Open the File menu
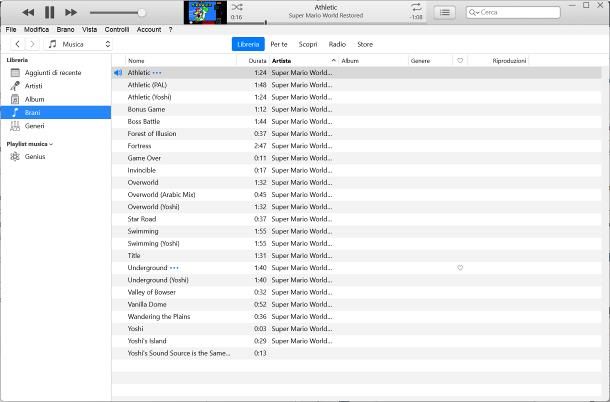The width and height of the screenshot is (610, 402). click(x=11, y=30)
